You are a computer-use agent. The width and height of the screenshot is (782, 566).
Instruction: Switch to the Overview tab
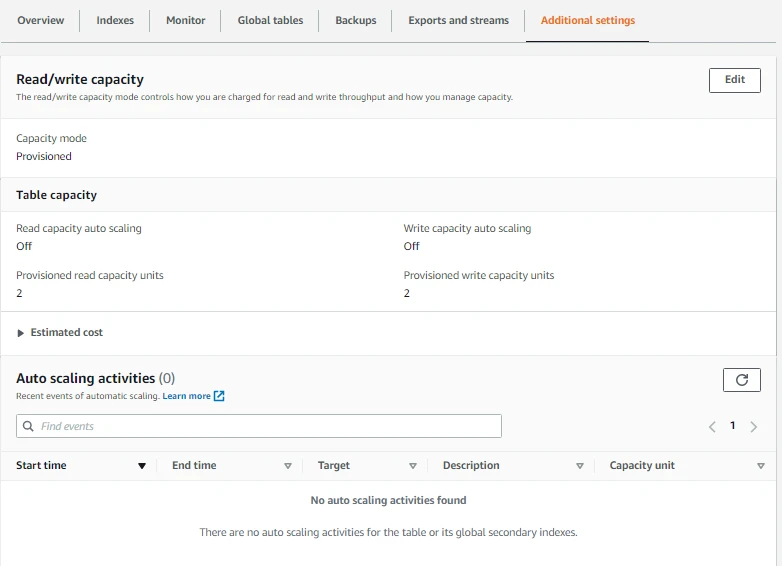(x=41, y=20)
